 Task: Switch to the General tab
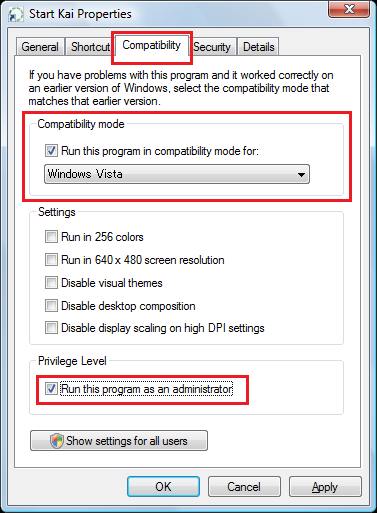click(x=40, y=47)
